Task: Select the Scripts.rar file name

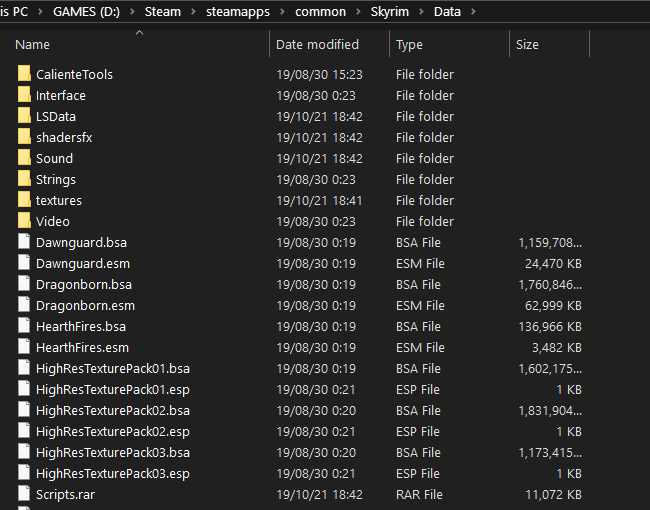Action: pos(65,495)
